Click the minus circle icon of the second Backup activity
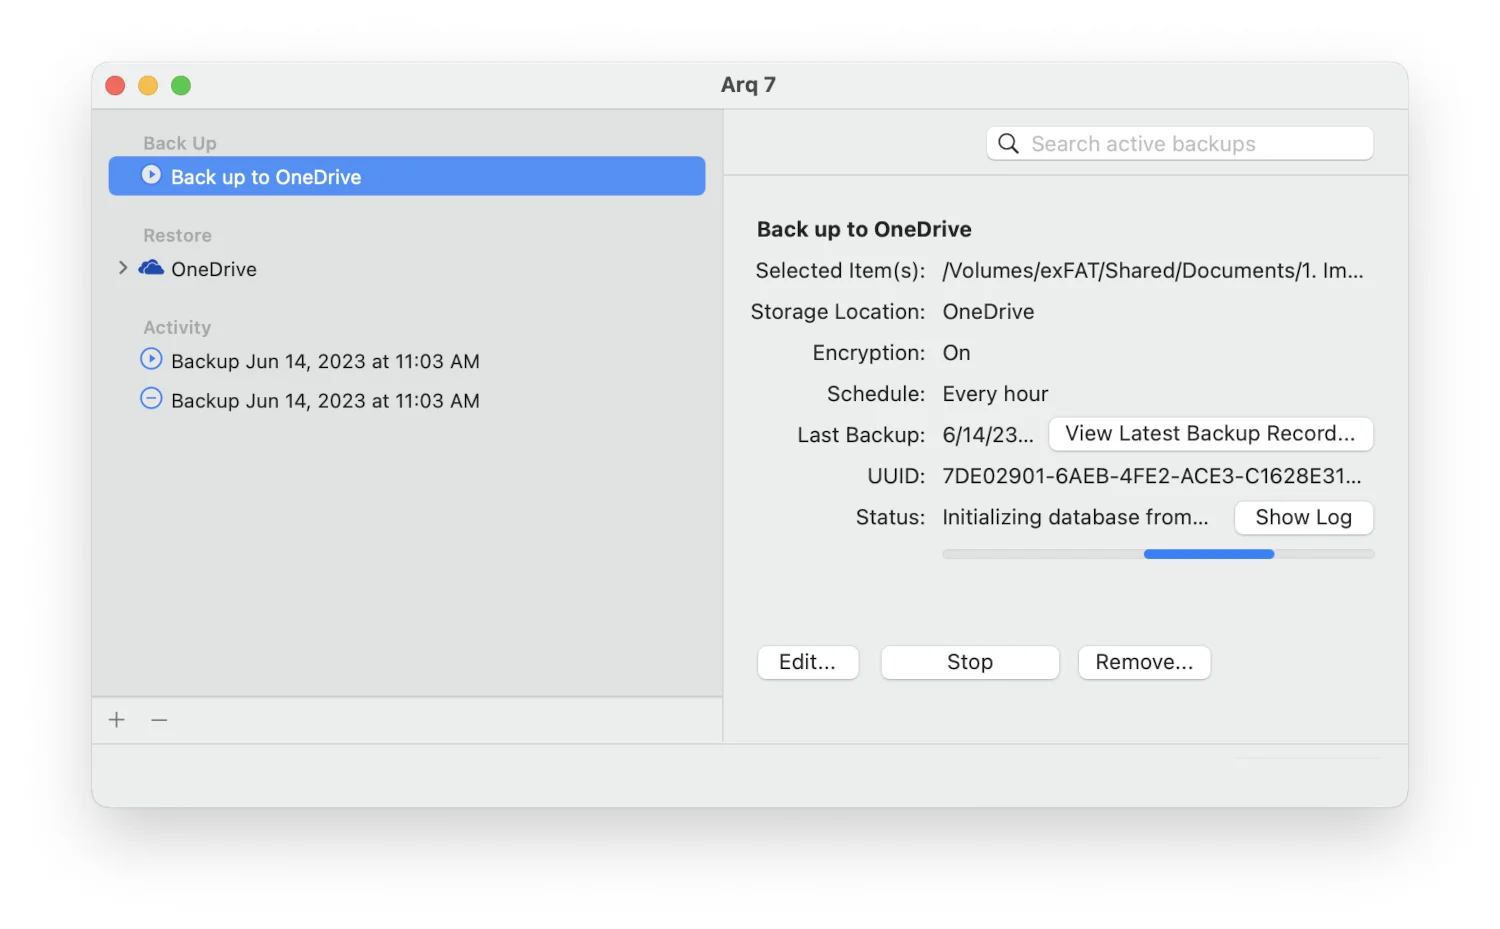The width and height of the screenshot is (1500, 929). (x=151, y=399)
